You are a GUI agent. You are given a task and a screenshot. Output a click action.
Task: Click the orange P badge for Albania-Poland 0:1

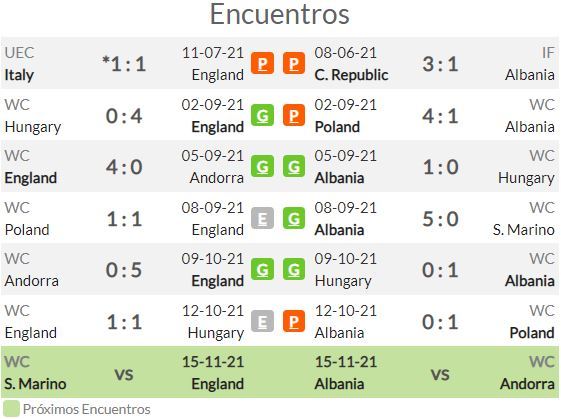[294, 321]
